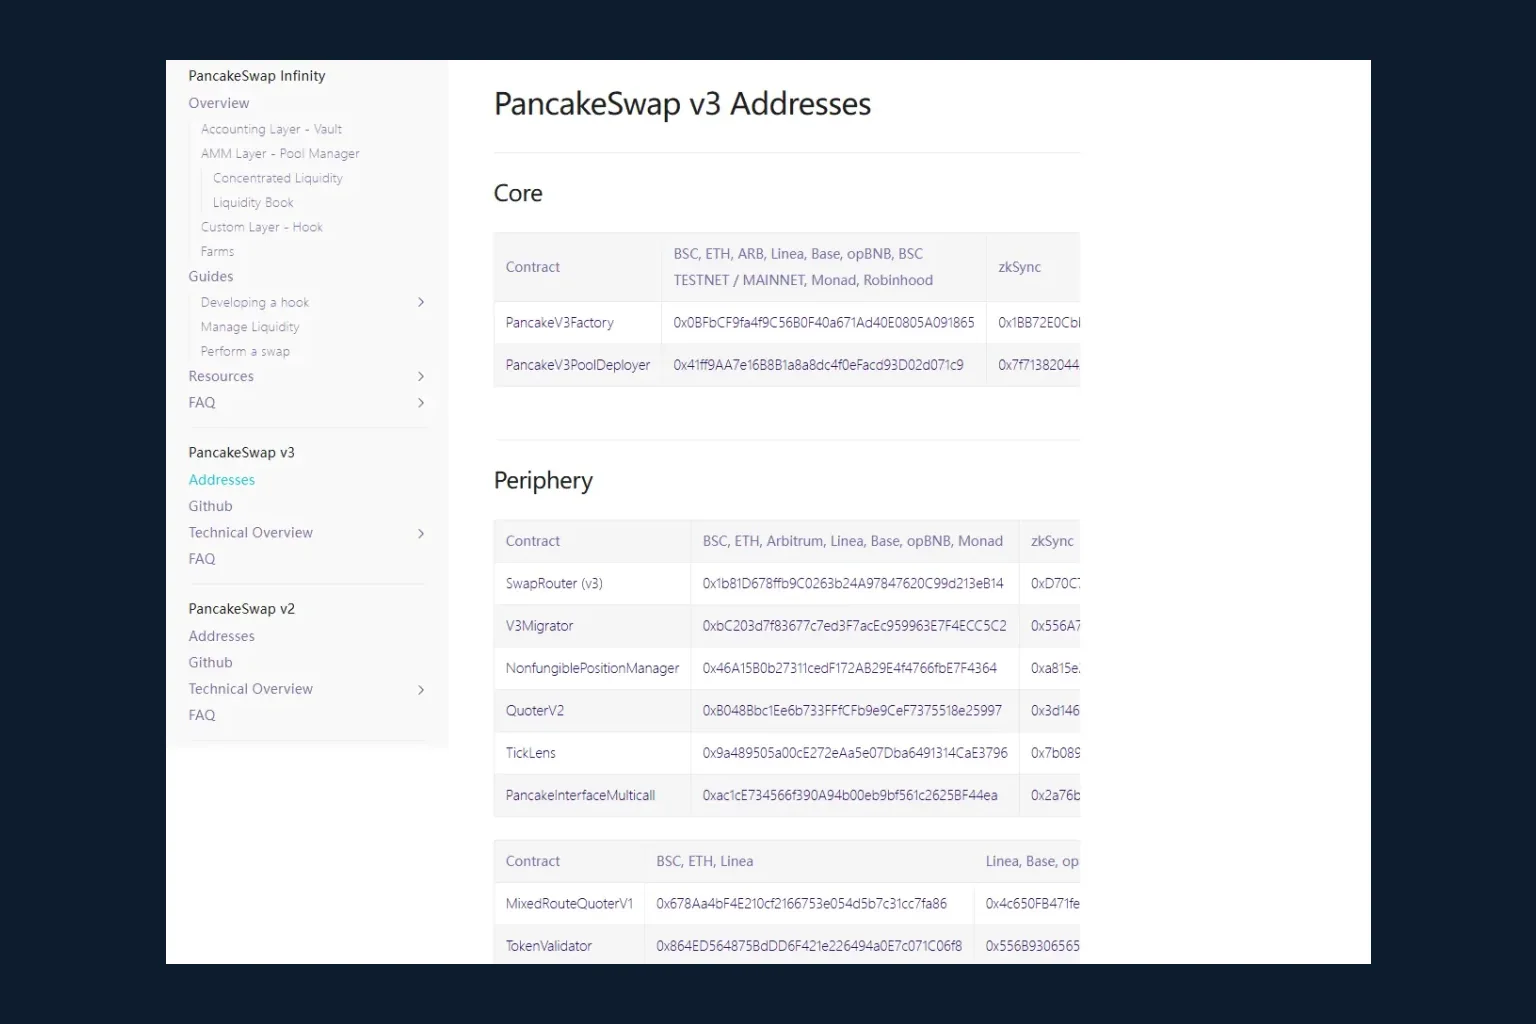Select the highlighted Addresses link under PancakeSwap v3
This screenshot has height=1024, width=1536.
pos(222,480)
